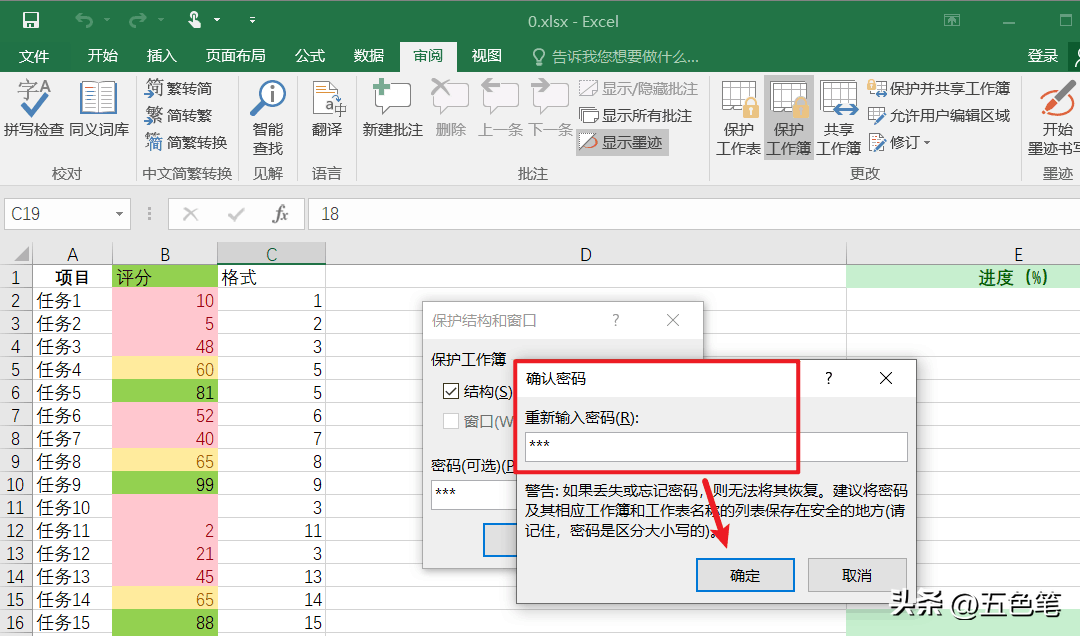Click the 删除 comment button

point(450,108)
